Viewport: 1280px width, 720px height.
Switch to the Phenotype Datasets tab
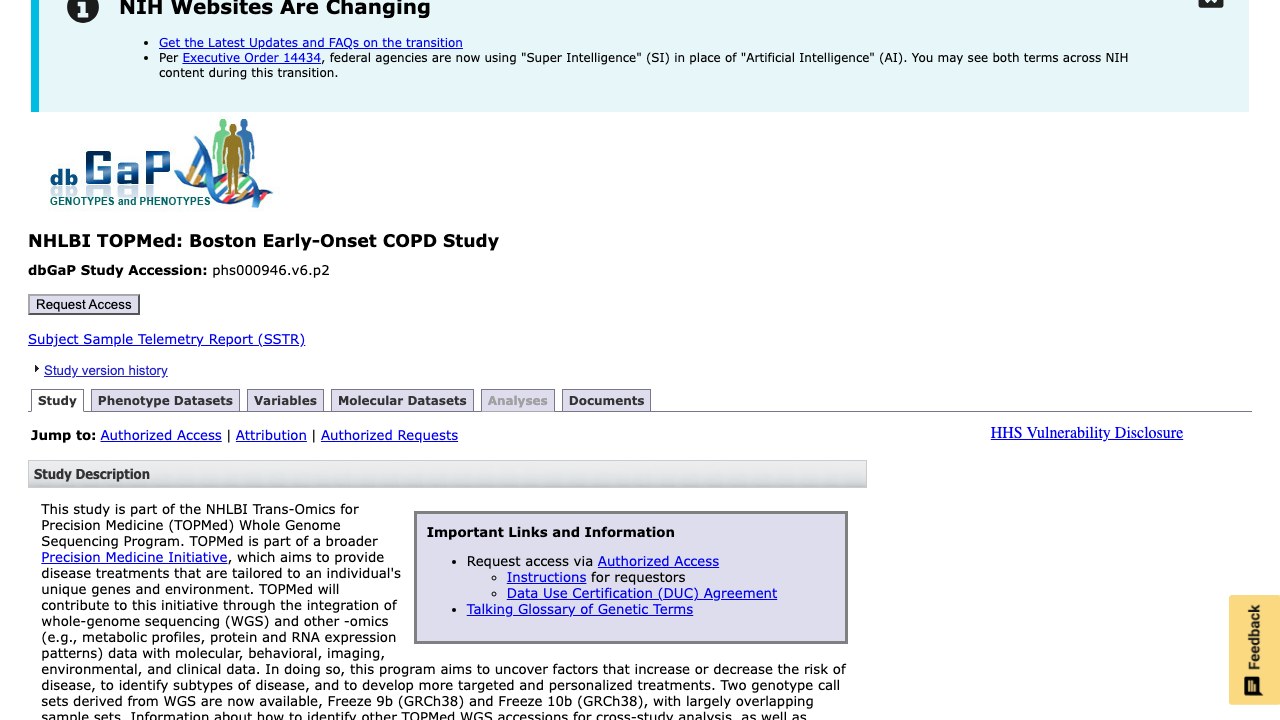click(x=165, y=400)
